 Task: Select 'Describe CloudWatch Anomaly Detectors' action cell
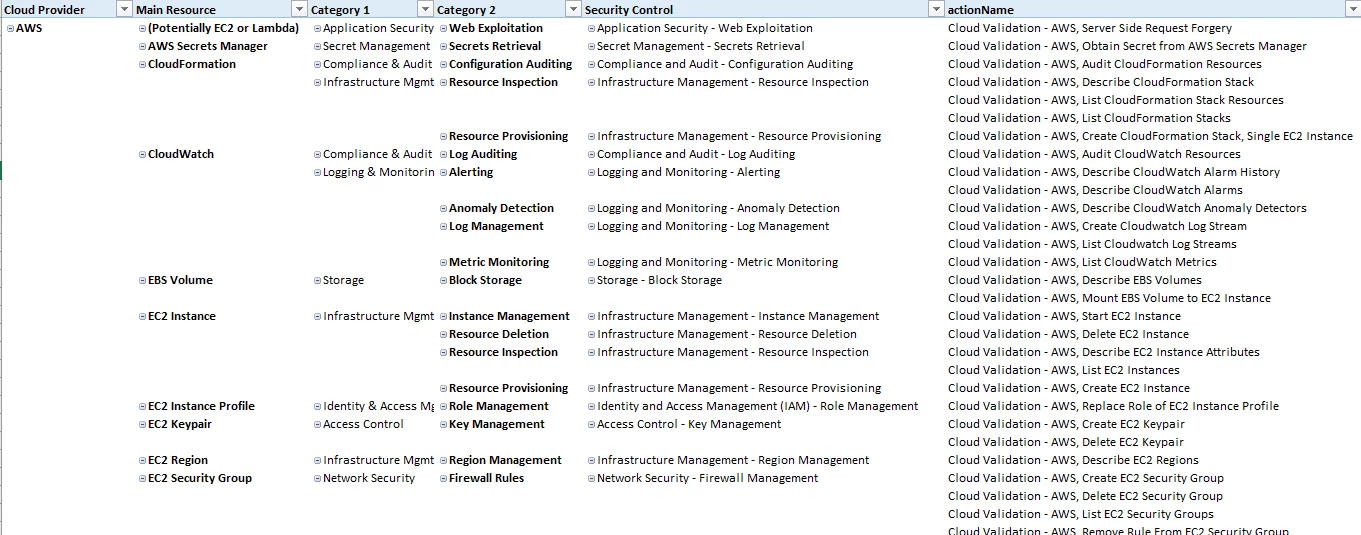coord(1127,208)
